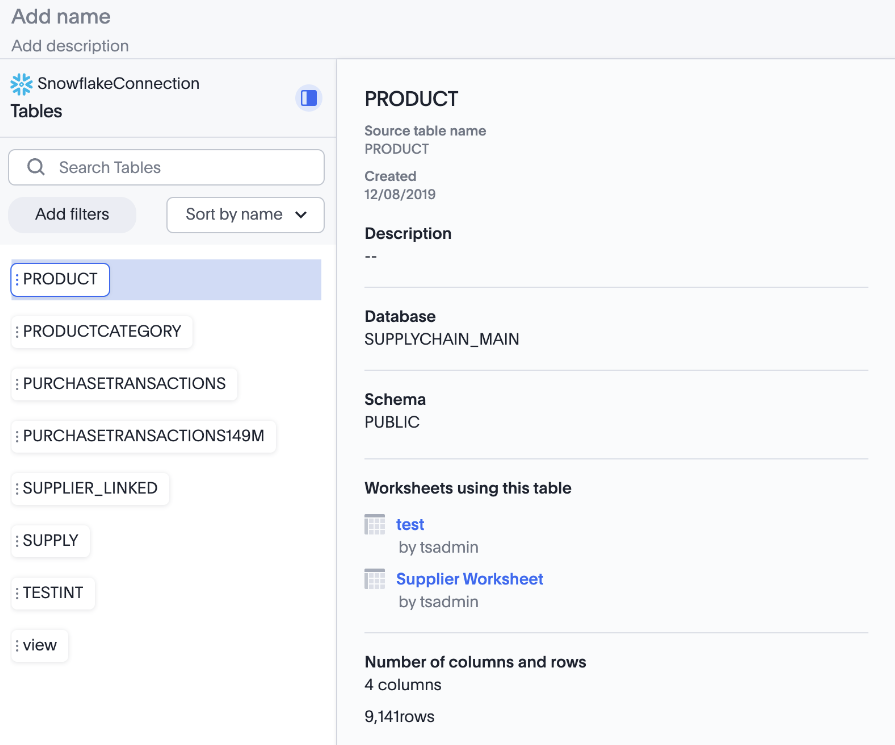The width and height of the screenshot is (895, 745).
Task: Select the SUPPLIER_LINKED table
Action: 90,489
